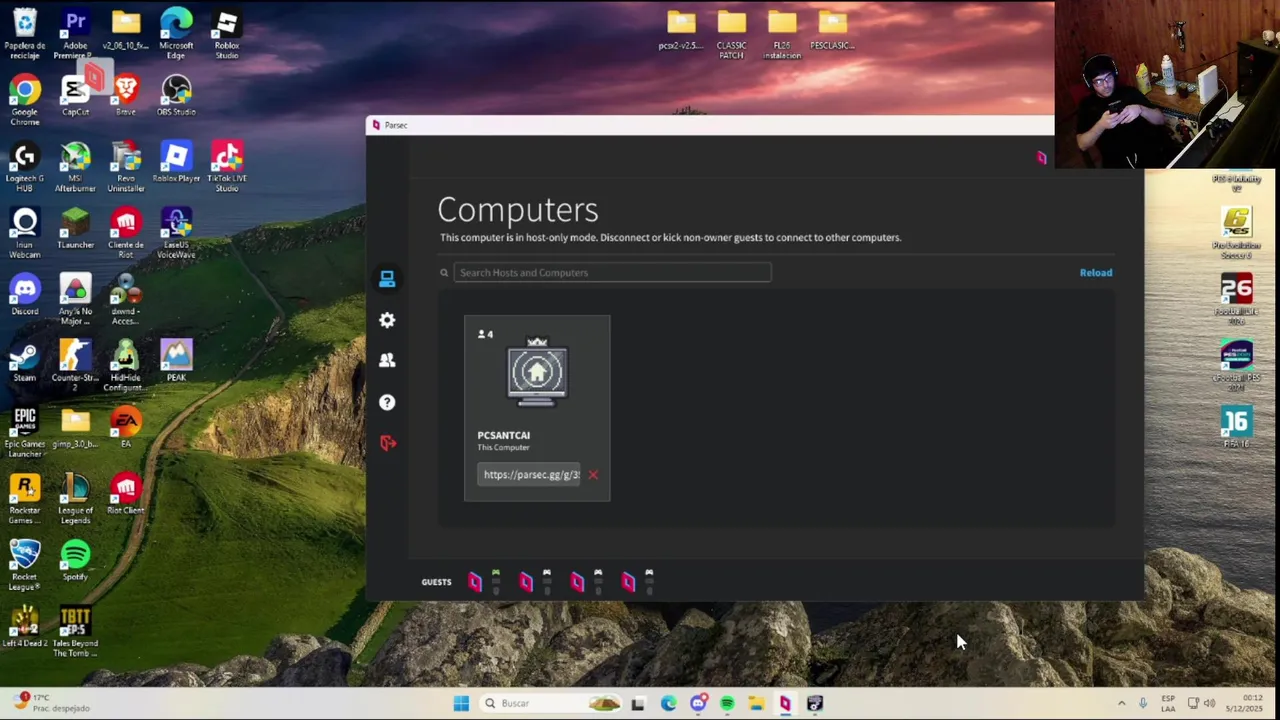Open Microsoft Edge desktop shortcut
Viewport: 1280px width, 720px height.
[176, 33]
